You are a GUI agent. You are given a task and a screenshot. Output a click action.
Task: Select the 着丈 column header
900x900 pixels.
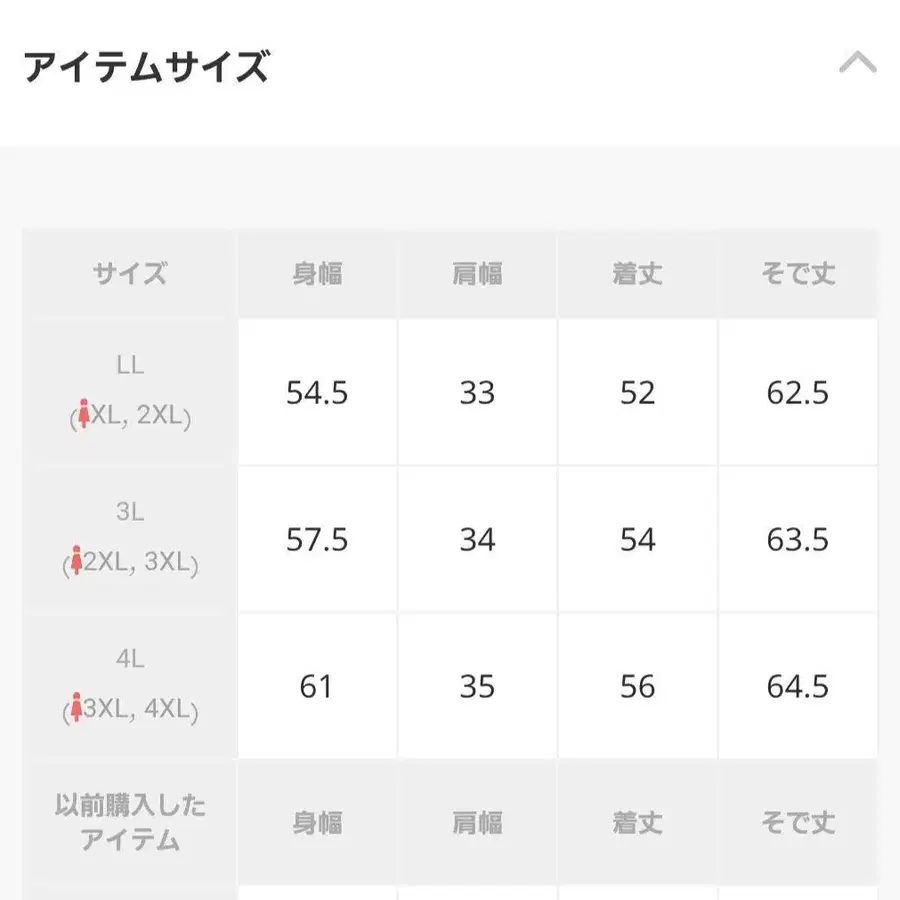(x=638, y=272)
